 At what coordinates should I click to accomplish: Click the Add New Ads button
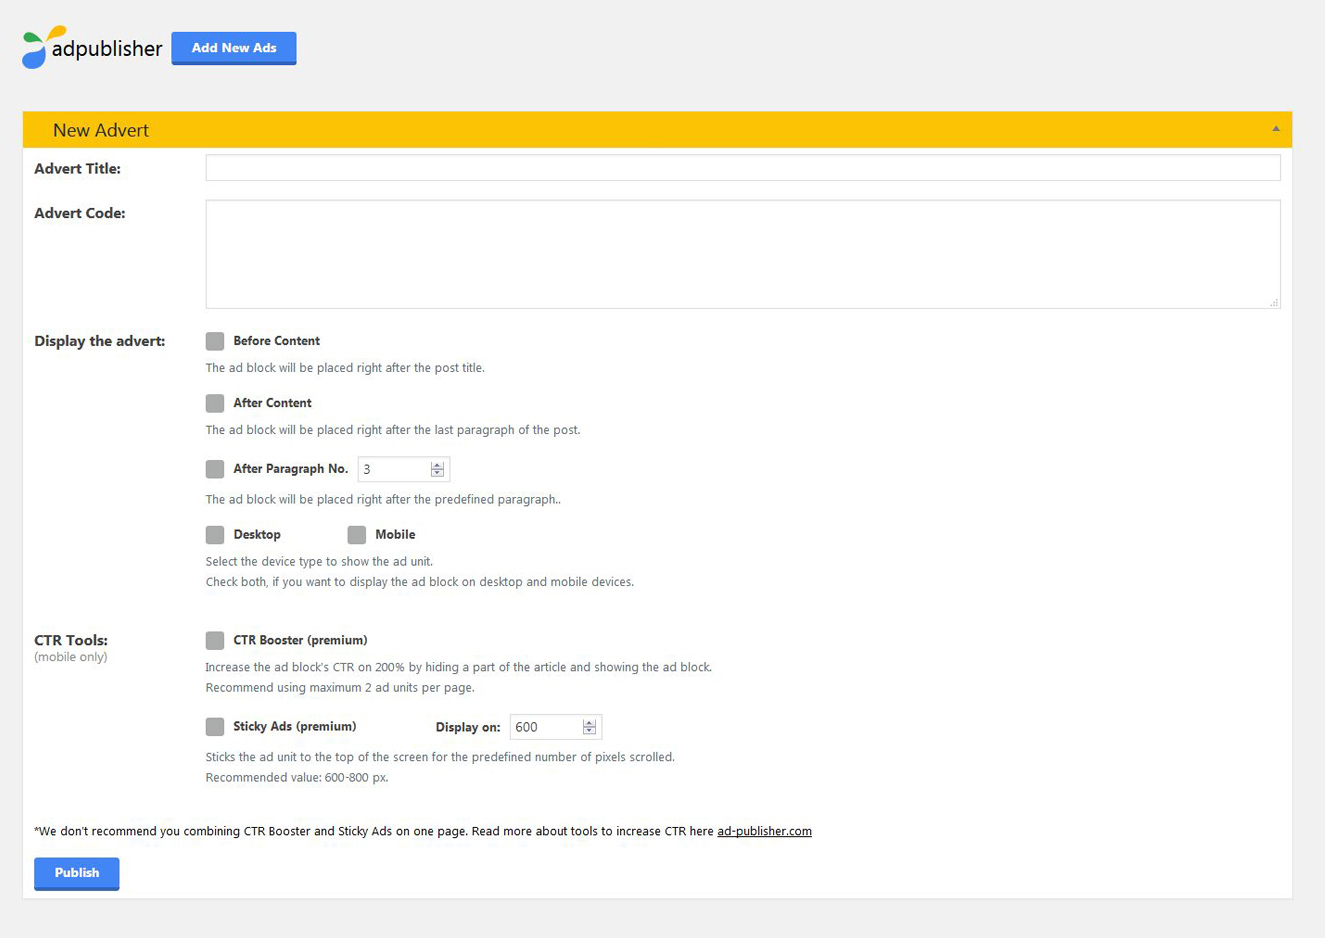click(x=234, y=48)
